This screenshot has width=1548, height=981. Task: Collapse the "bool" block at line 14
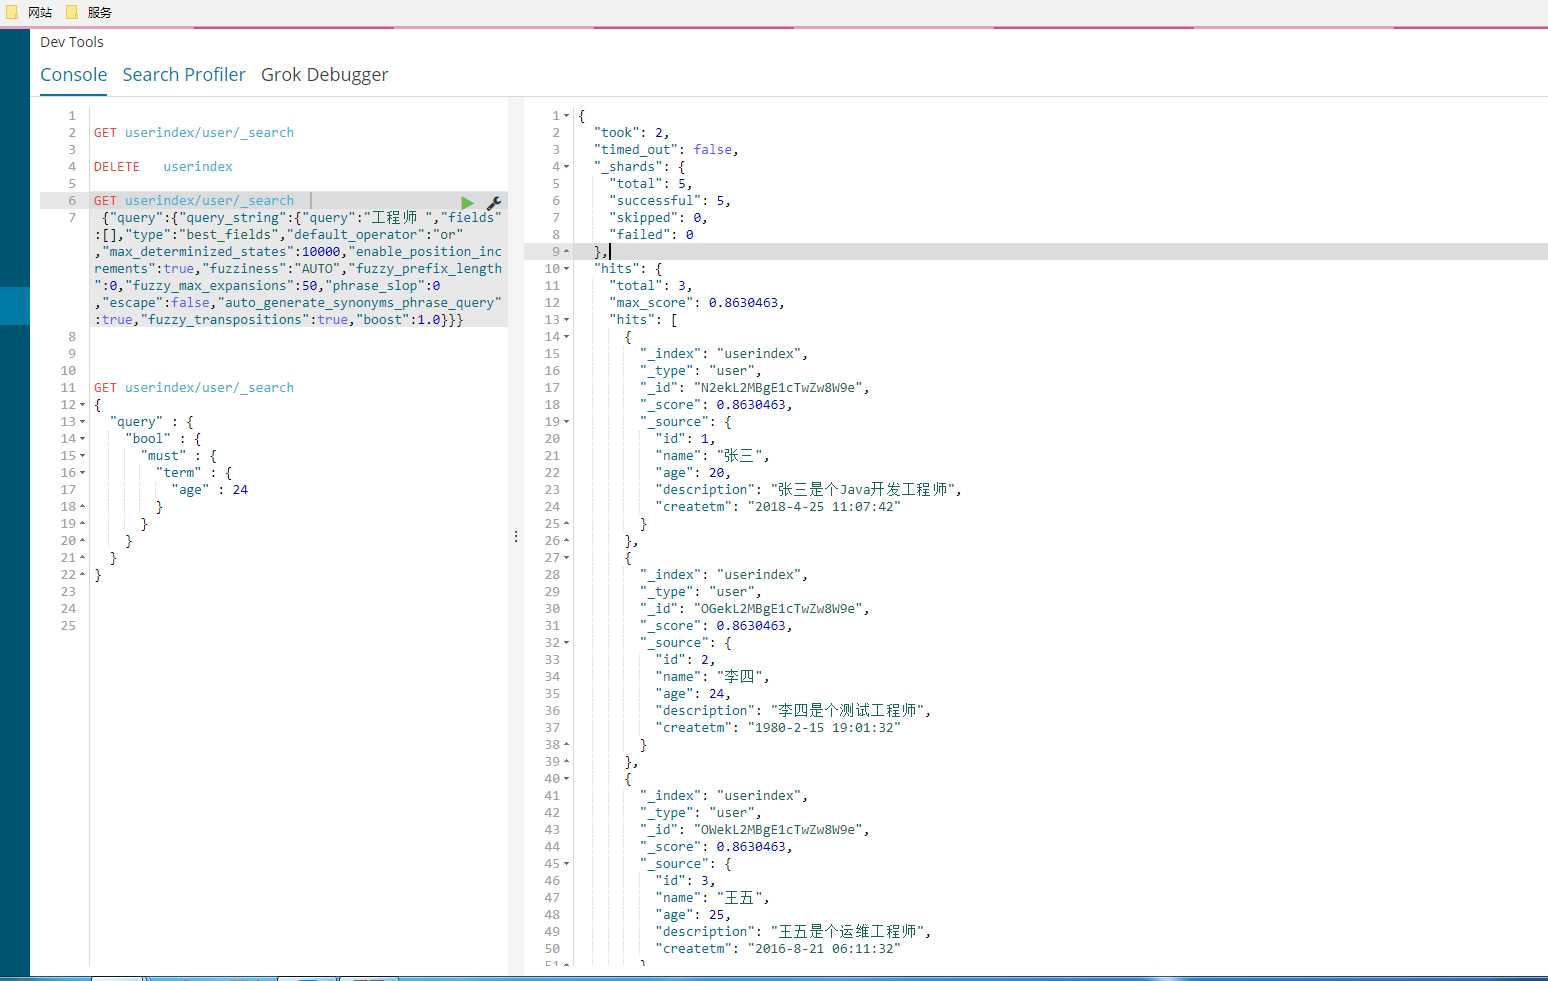point(82,439)
